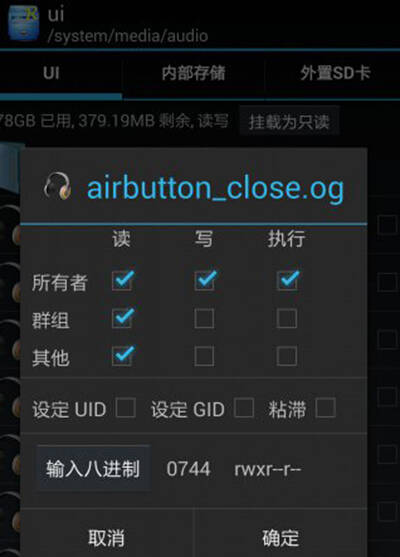Screen dimensions: 400x557
Task: Click the 挂载为只读 mount button
Action: click(x=289, y=121)
